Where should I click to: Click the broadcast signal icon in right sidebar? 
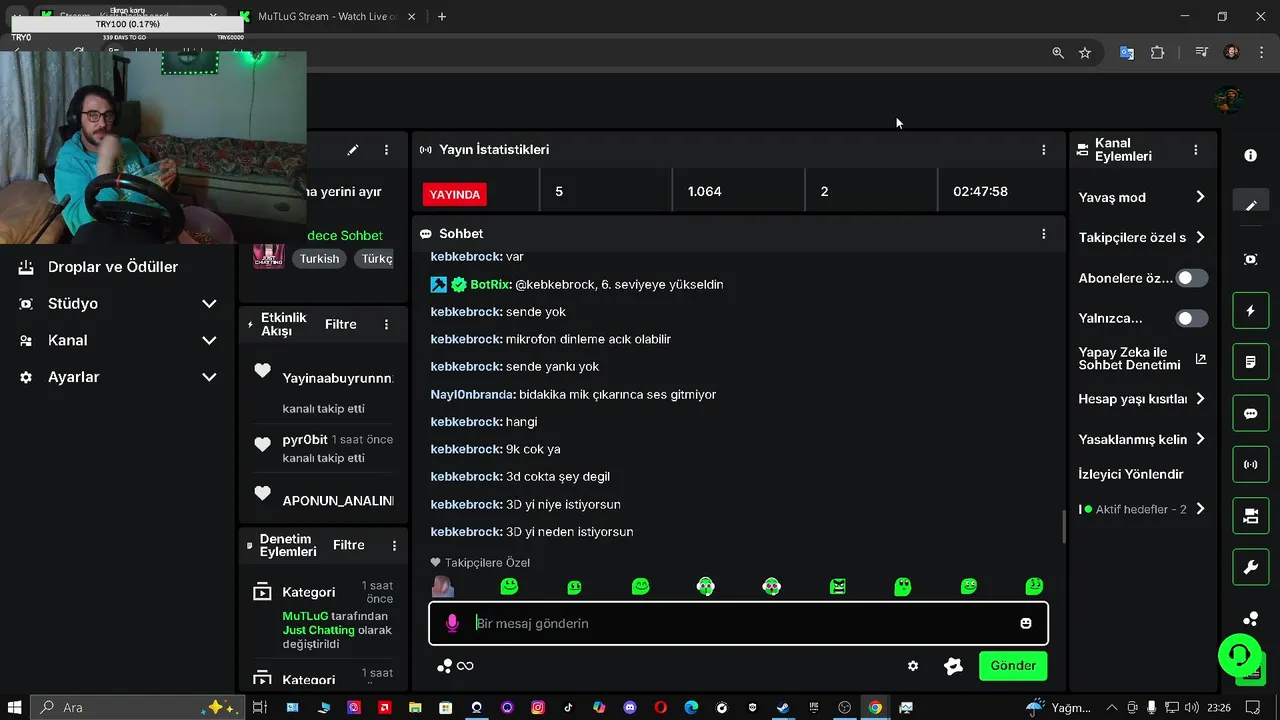[1250, 465]
